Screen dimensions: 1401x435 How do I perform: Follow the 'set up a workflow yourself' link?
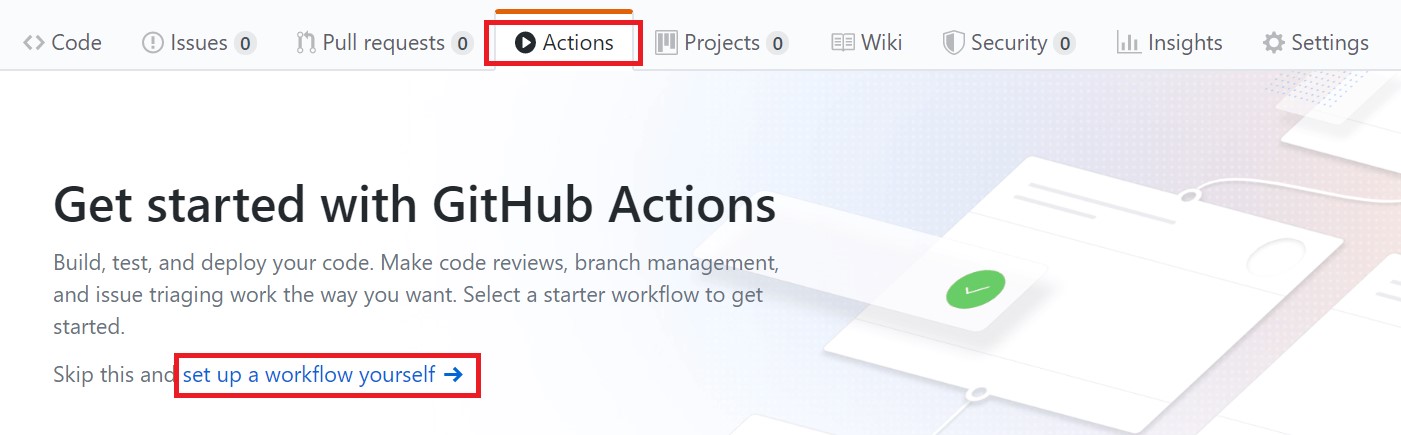[309, 375]
